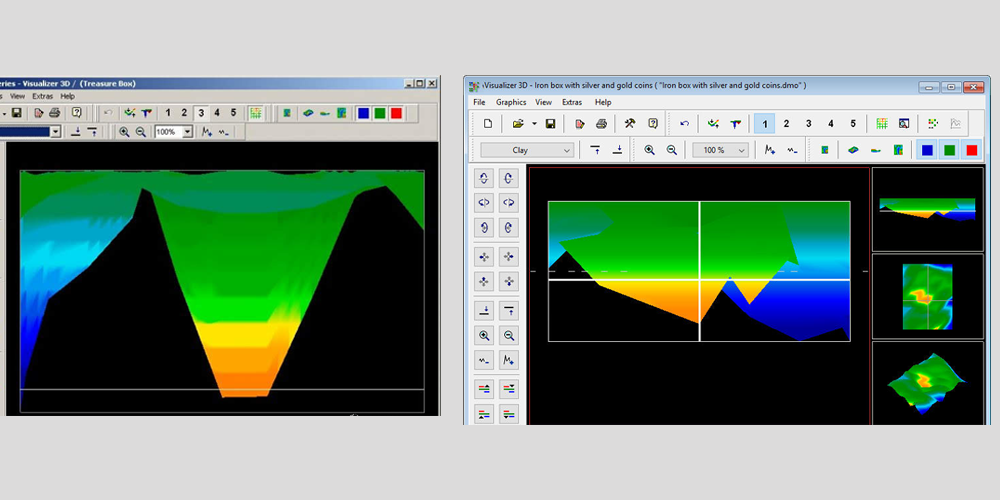Click the second rotate button in side panel's top row
The height and width of the screenshot is (500, 1000).
coord(508,179)
